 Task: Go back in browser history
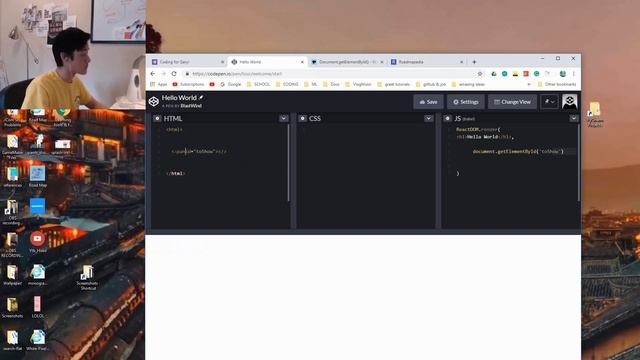click(153, 74)
